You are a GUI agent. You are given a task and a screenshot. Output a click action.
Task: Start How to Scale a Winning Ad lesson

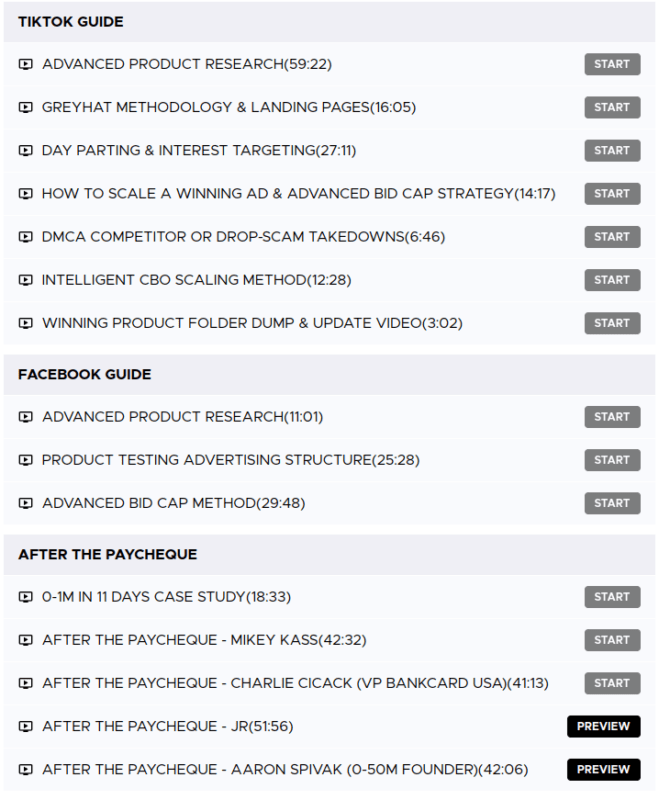coord(612,194)
